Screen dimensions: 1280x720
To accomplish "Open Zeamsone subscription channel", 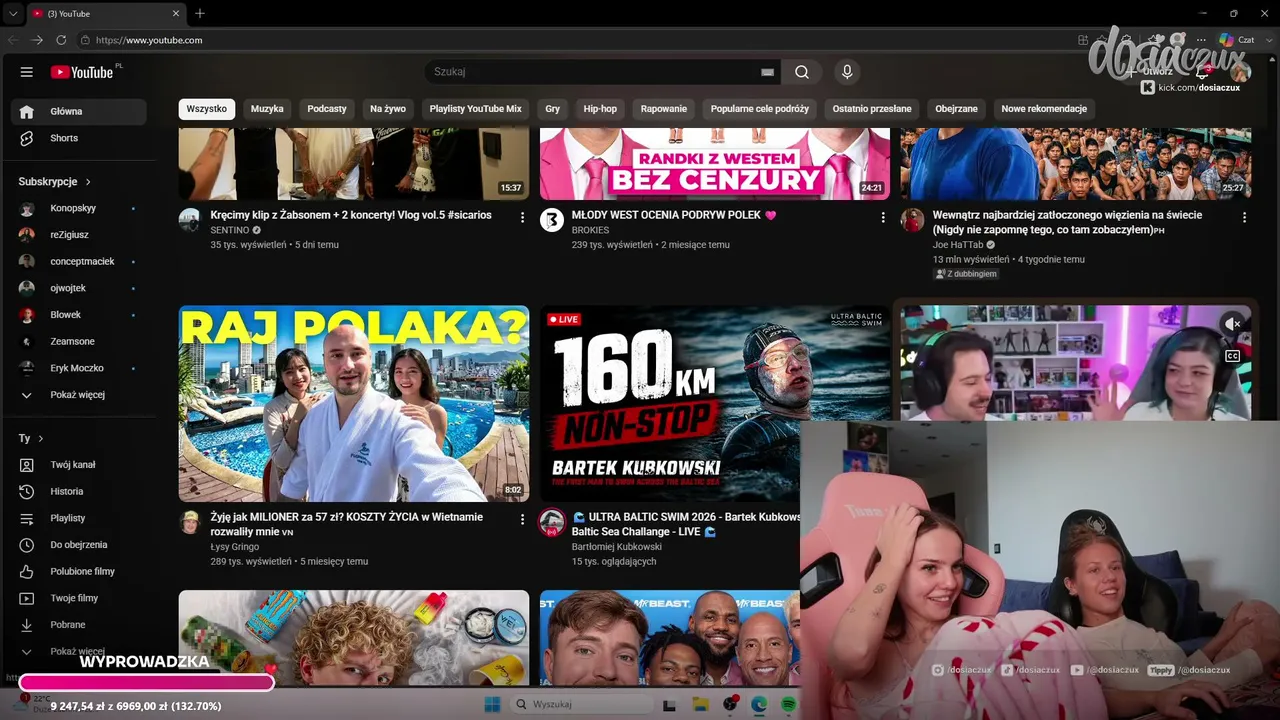I will (78, 342).
